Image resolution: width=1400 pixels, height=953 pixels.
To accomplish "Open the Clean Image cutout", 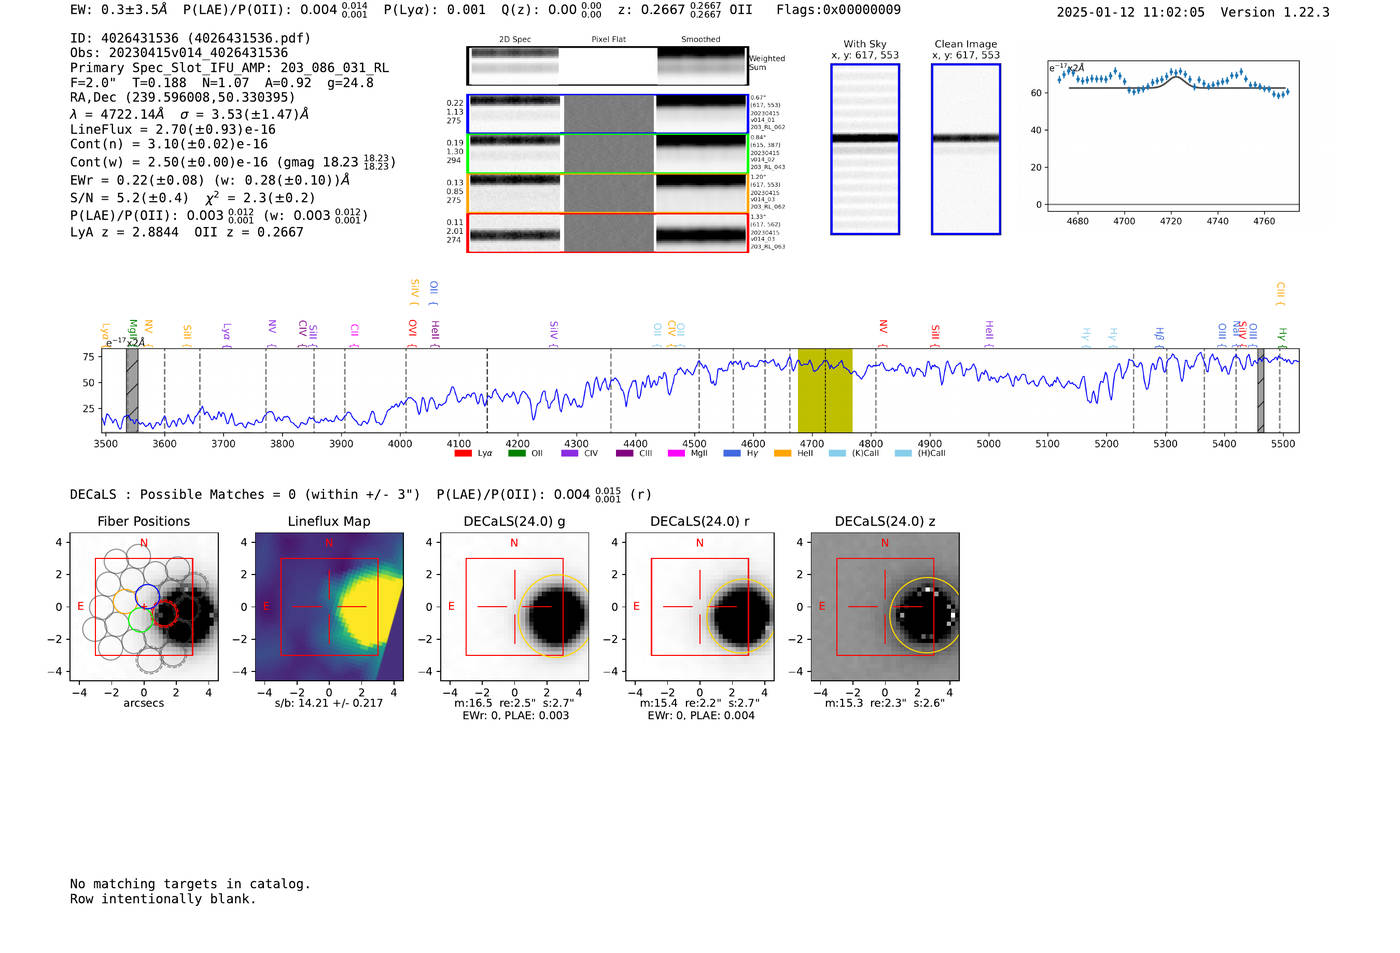I will (x=966, y=149).
